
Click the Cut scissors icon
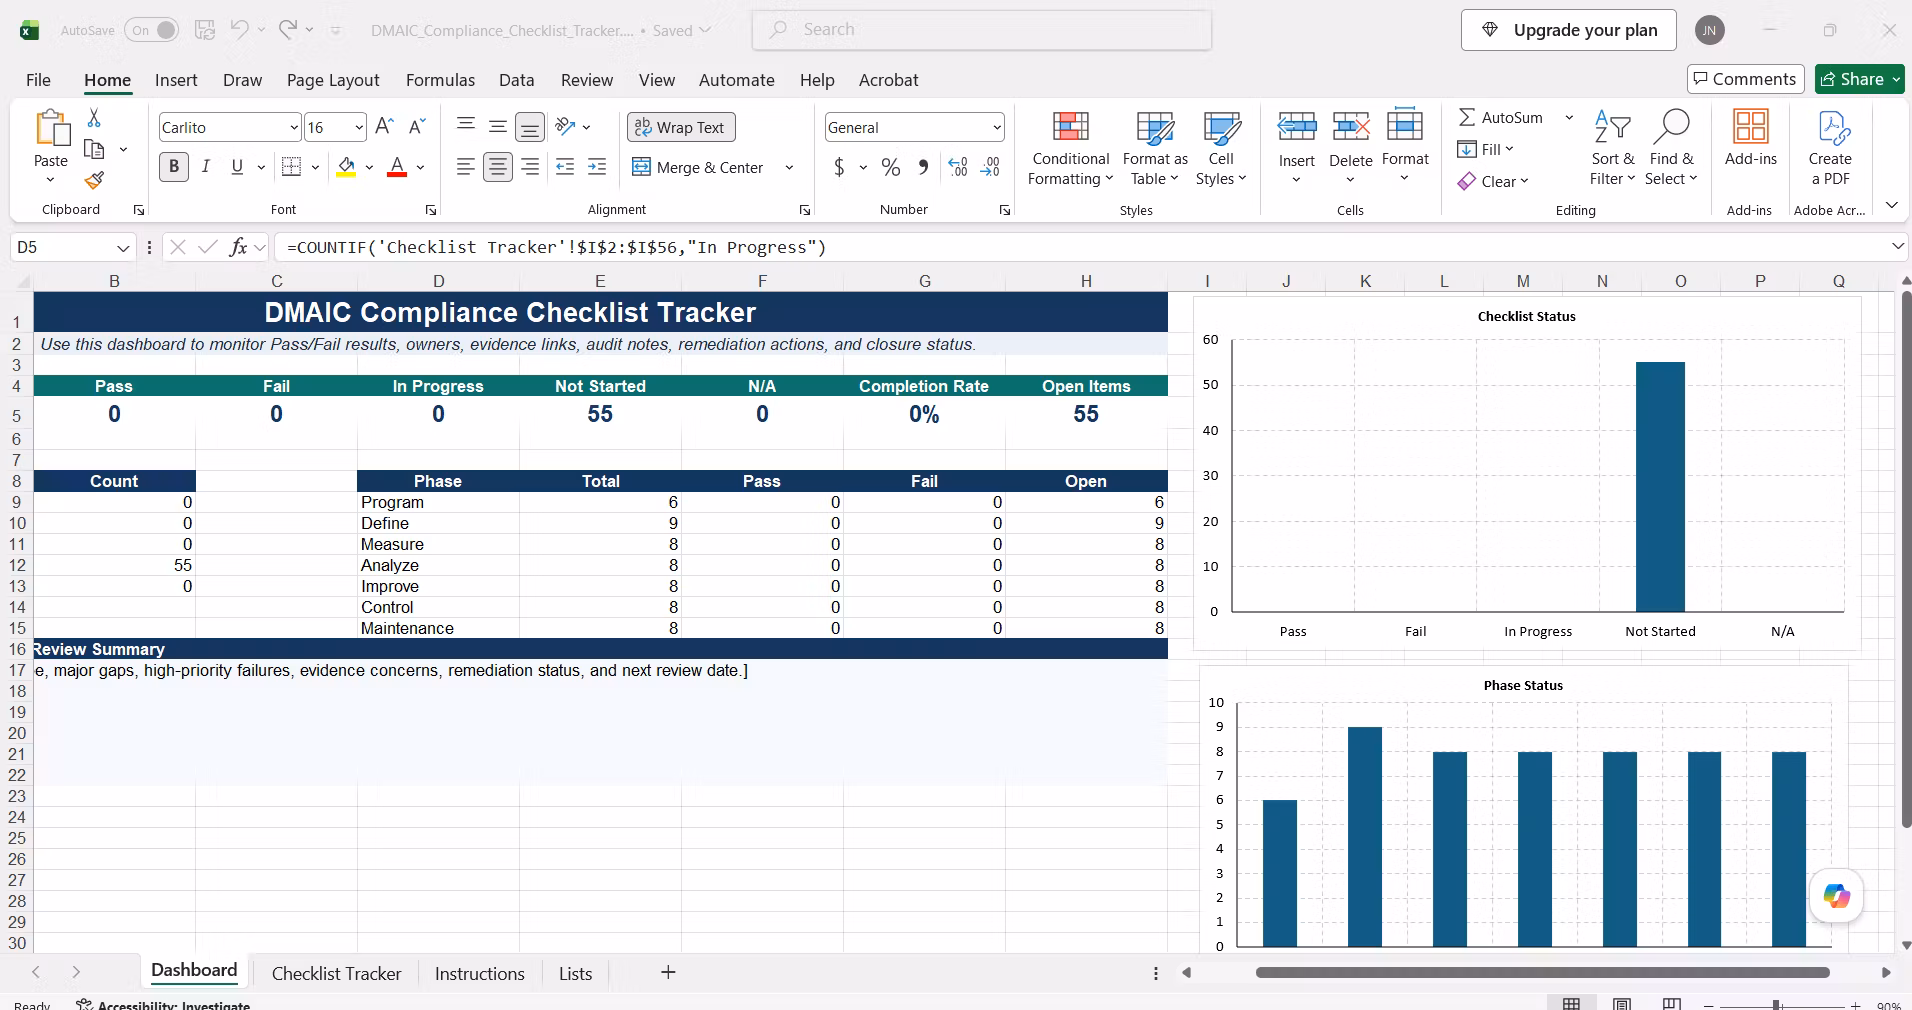(94, 118)
